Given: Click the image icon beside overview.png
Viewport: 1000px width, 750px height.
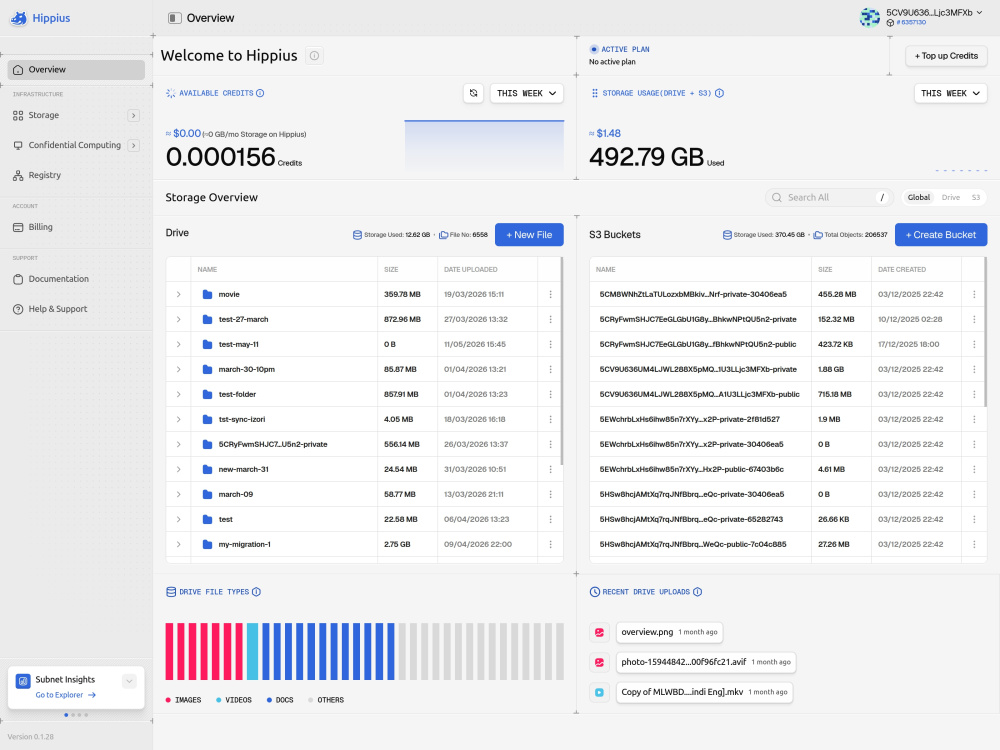Looking at the screenshot, I should 599,632.
